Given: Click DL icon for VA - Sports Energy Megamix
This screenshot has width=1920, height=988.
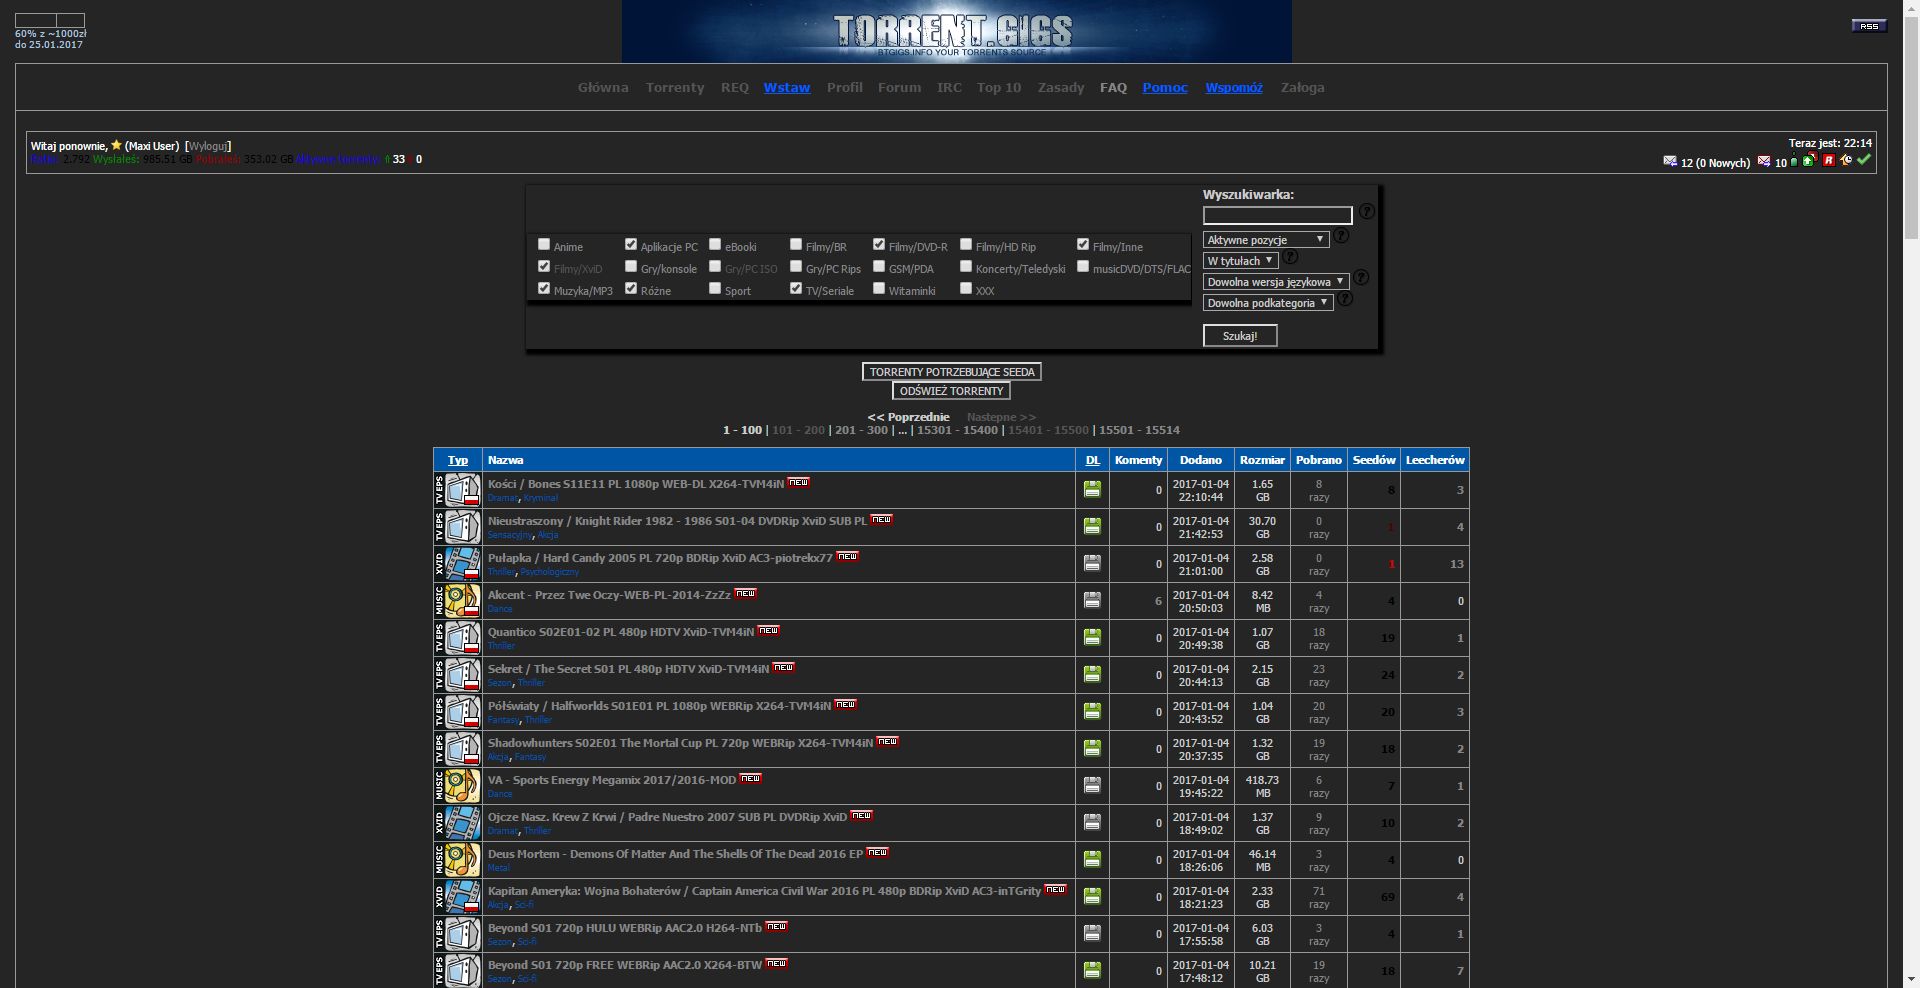Looking at the screenshot, I should click(x=1092, y=785).
